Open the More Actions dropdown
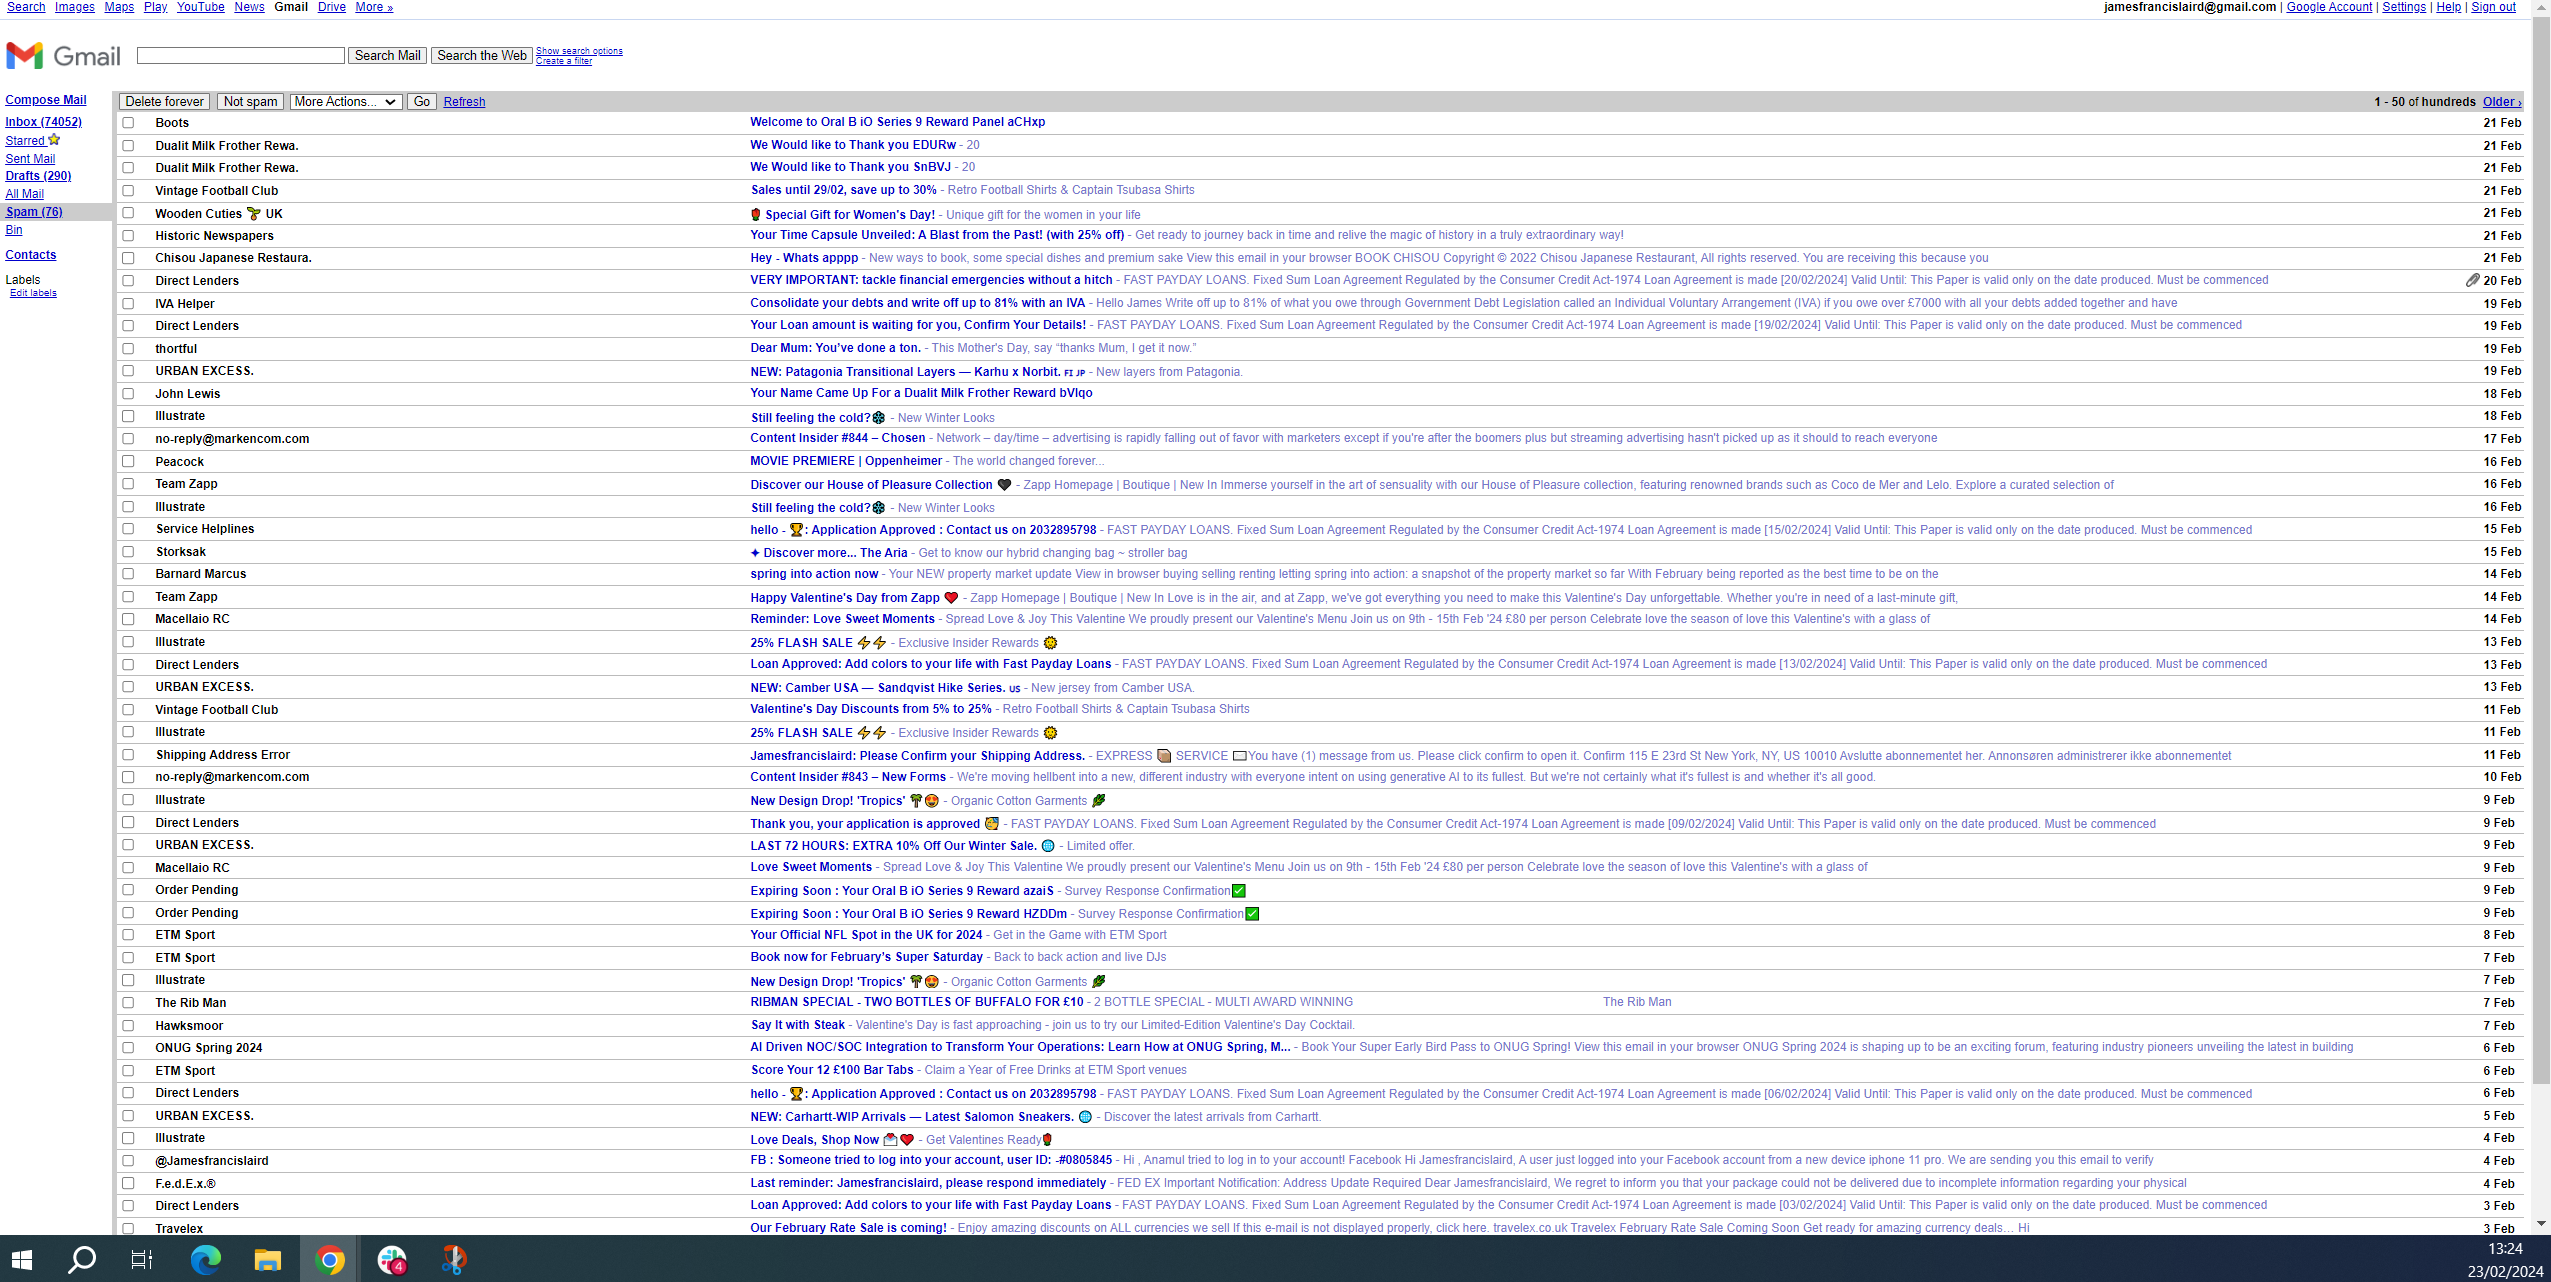Viewport: 2551px width, 1282px height. (x=345, y=102)
